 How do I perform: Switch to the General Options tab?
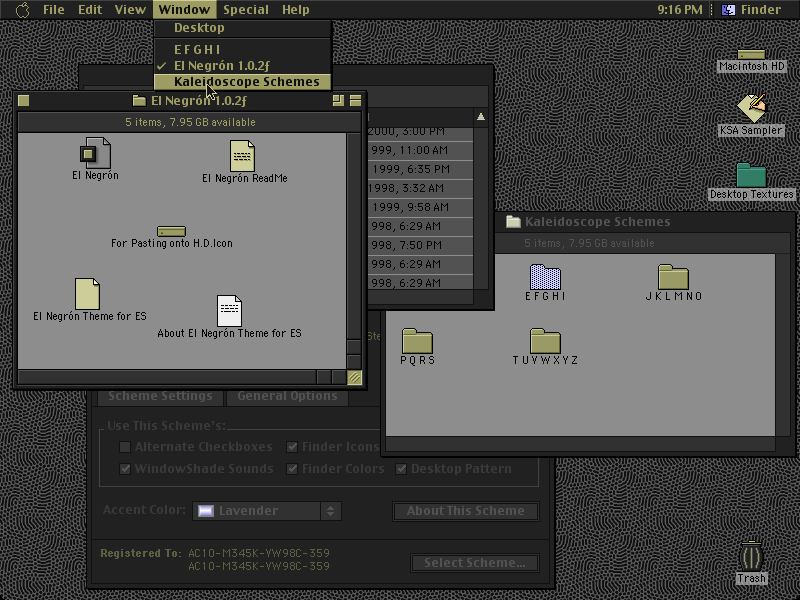[287, 396]
